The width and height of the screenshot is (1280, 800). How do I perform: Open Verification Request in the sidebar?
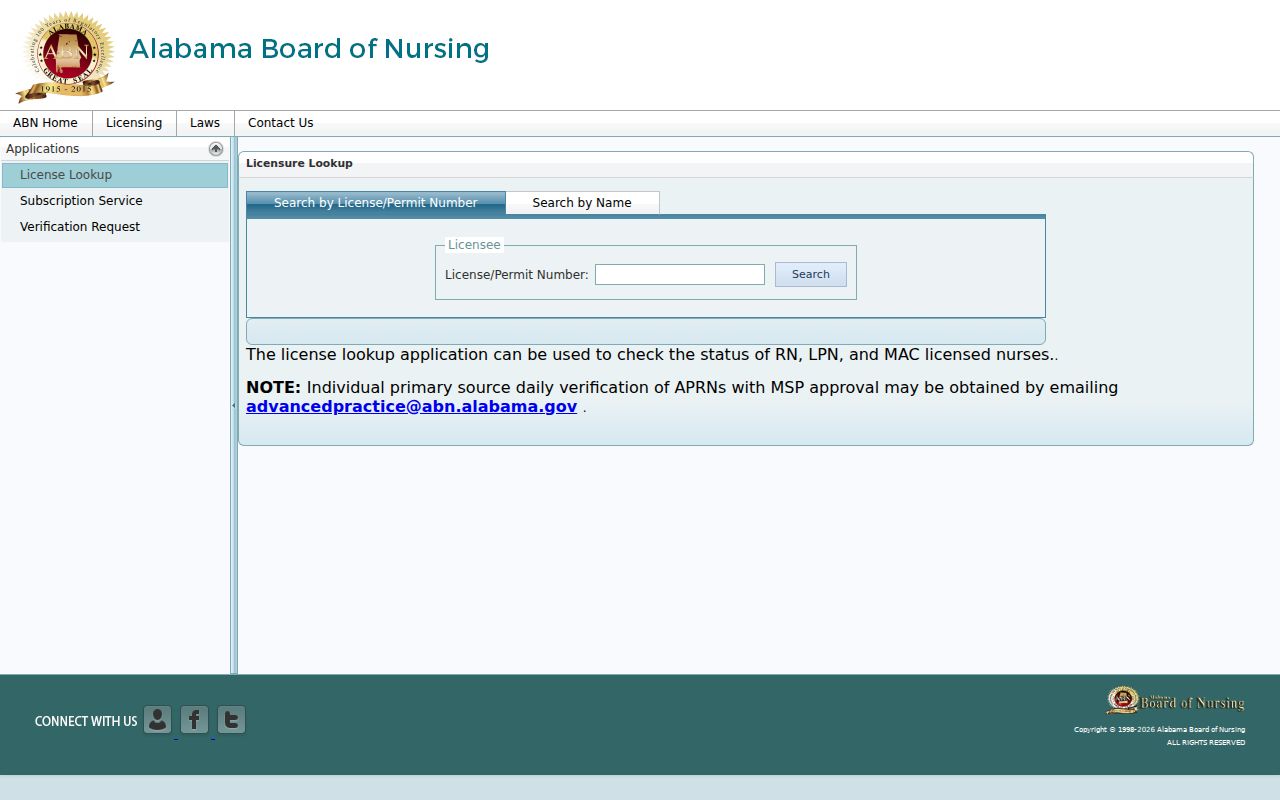coord(115,227)
